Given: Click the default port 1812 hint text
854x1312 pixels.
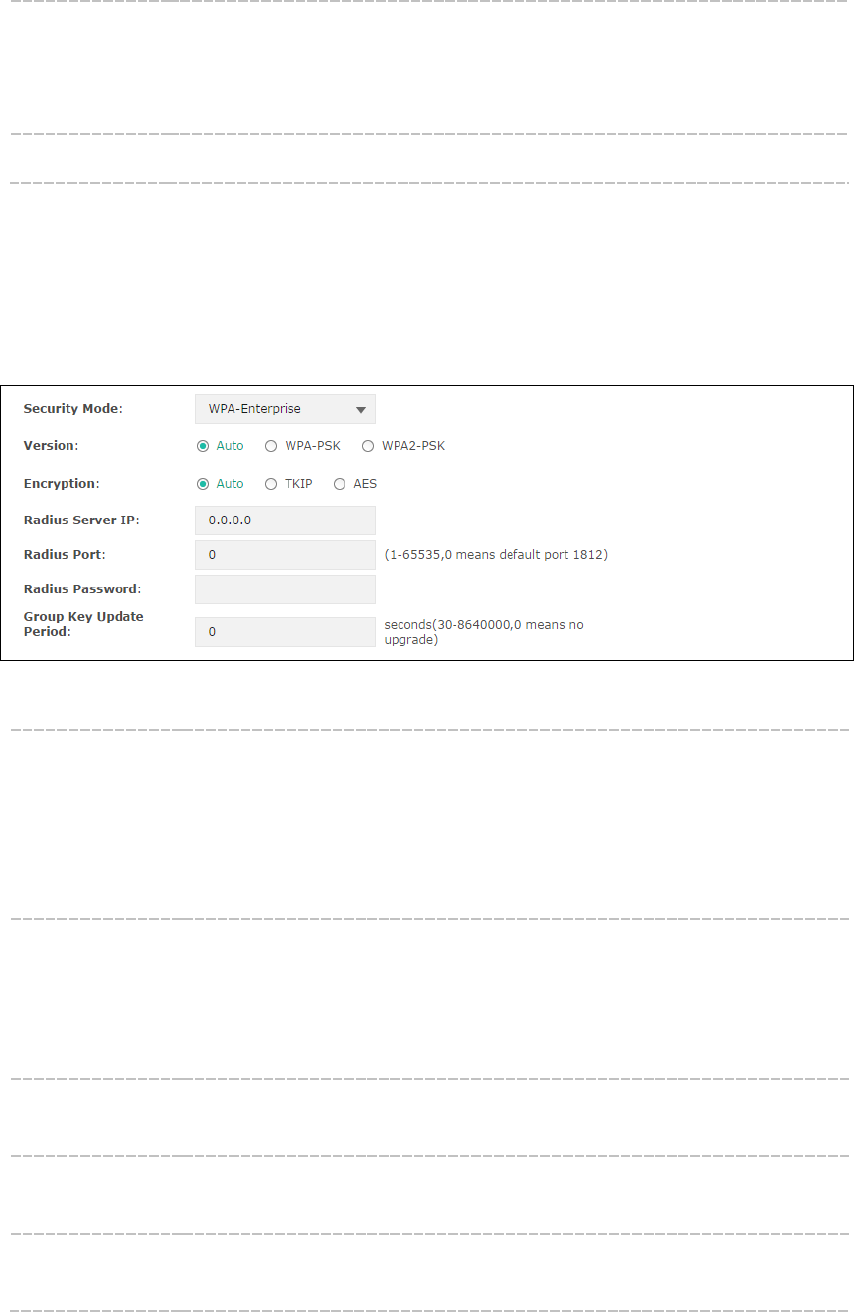Looking at the screenshot, I should (496, 555).
